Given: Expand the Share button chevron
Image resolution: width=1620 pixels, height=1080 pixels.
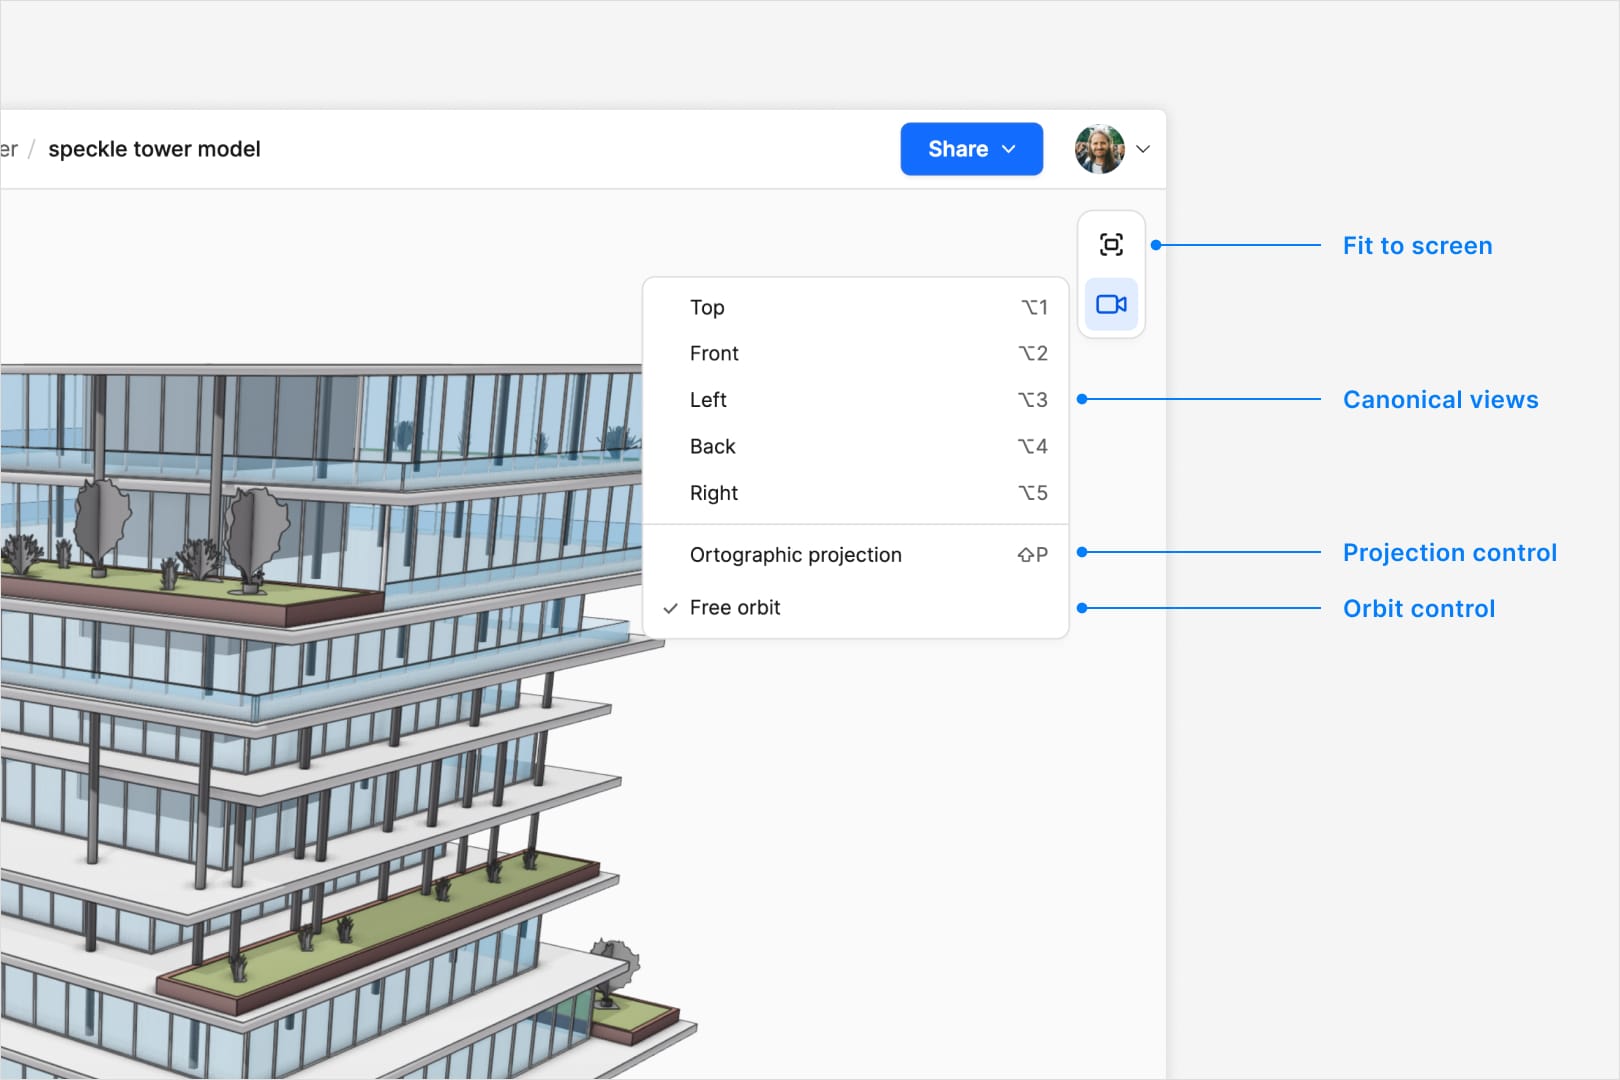Looking at the screenshot, I should click(1009, 149).
